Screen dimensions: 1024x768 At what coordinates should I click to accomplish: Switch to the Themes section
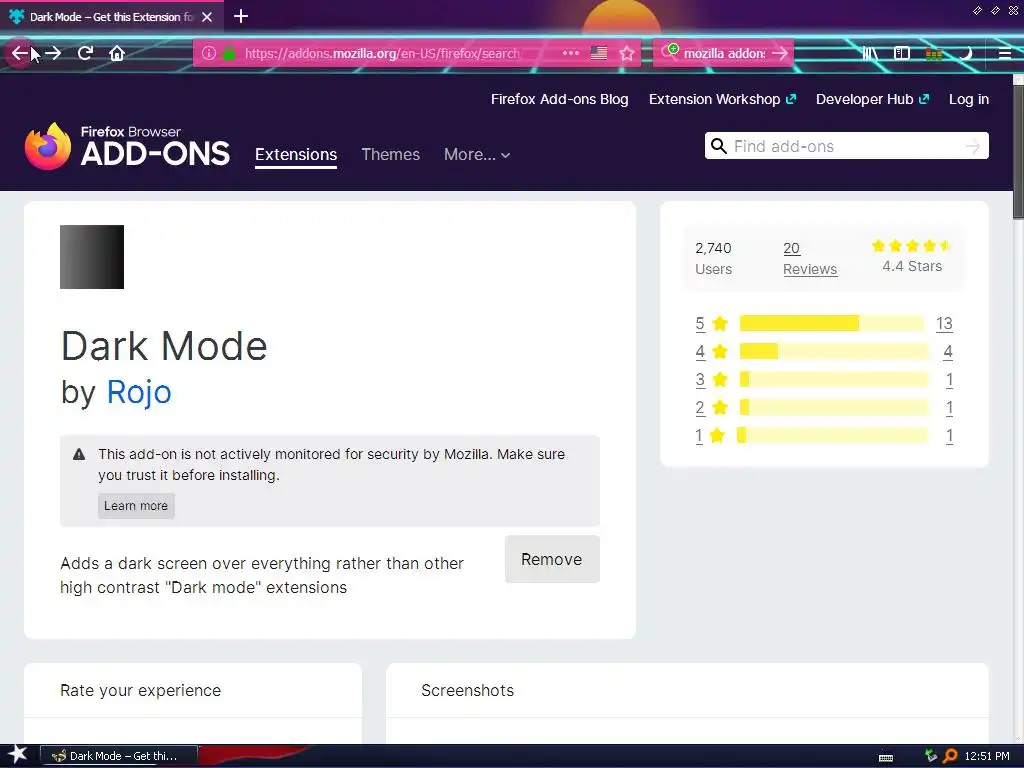[391, 155]
